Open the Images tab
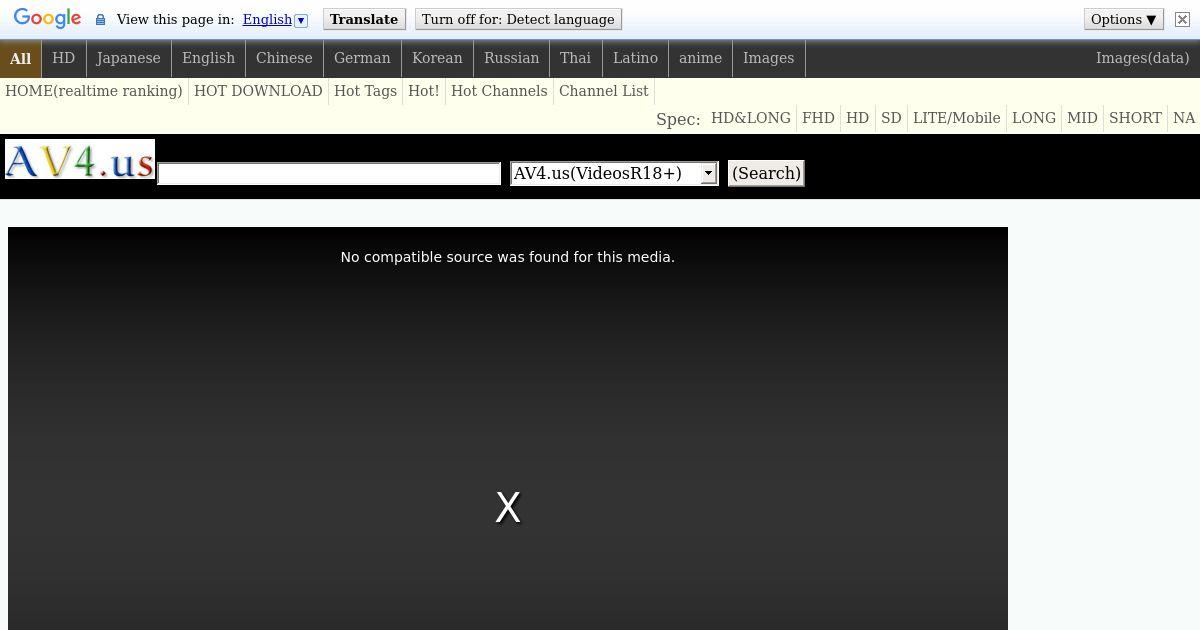Screen dimensions: 1200x630 (x=768, y=58)
